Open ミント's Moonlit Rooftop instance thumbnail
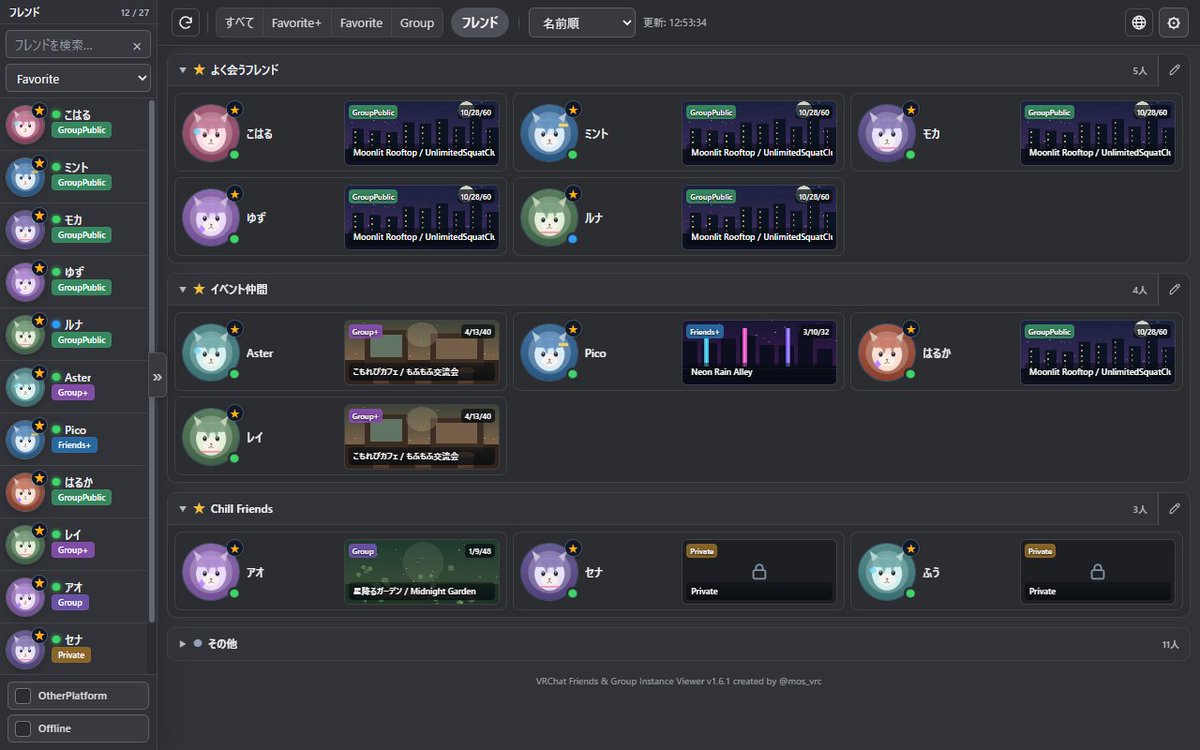This screenshot has height=750, width=1200. coord(759,133)
